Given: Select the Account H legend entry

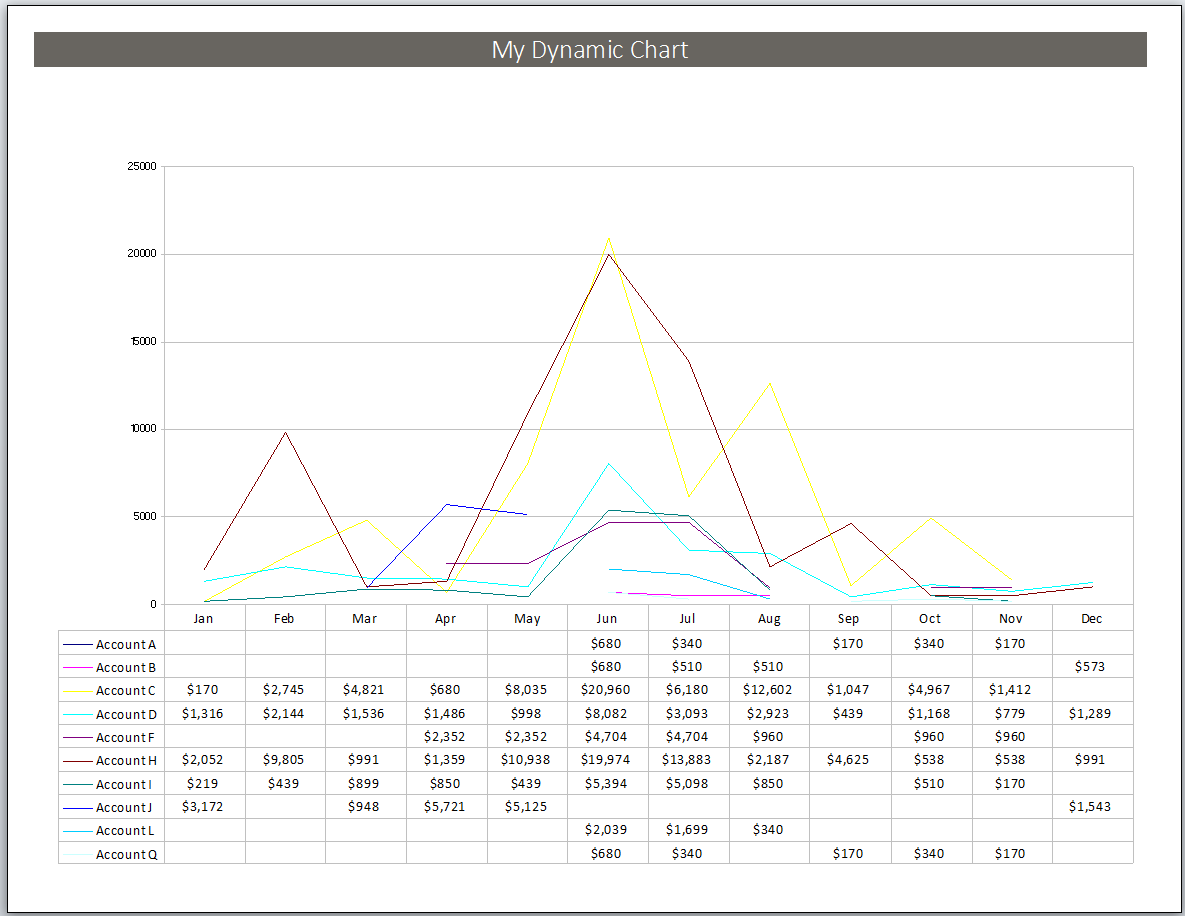Looking at the screenshot, I should tap(111, 760).
